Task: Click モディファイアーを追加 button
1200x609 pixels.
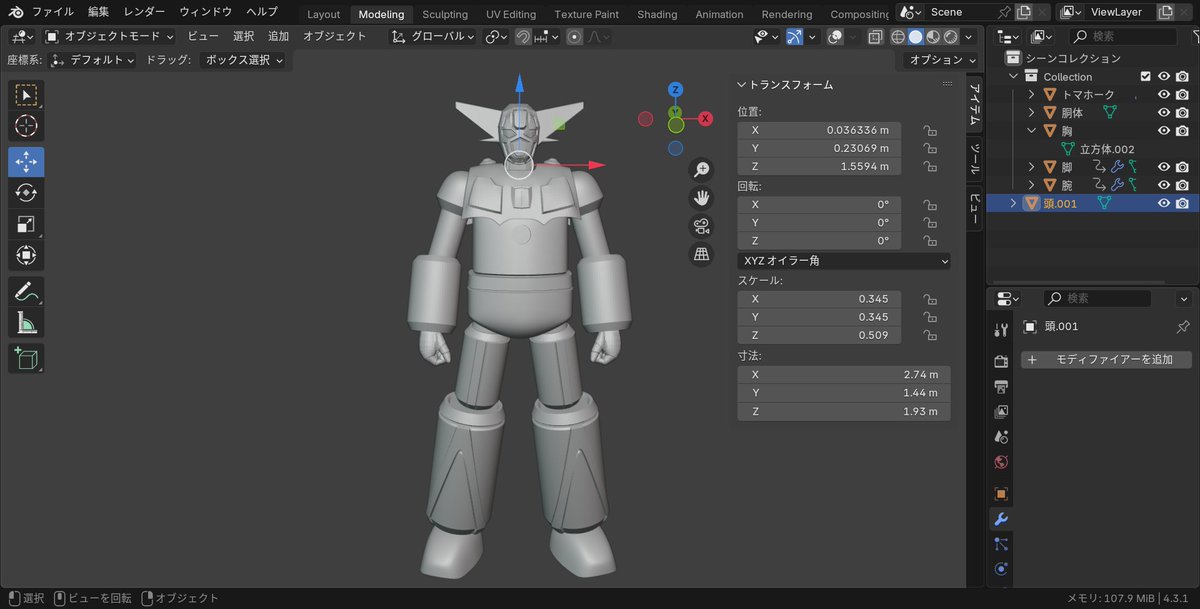Action: 1107,359
